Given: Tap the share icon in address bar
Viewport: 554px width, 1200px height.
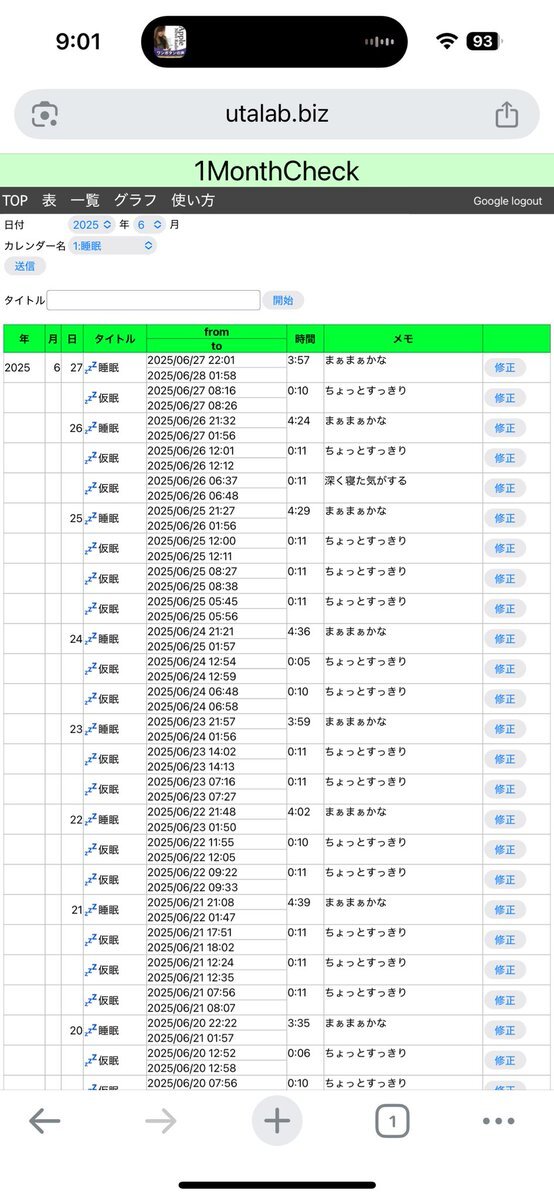Looking at the screenshot, I should (507, 114).
